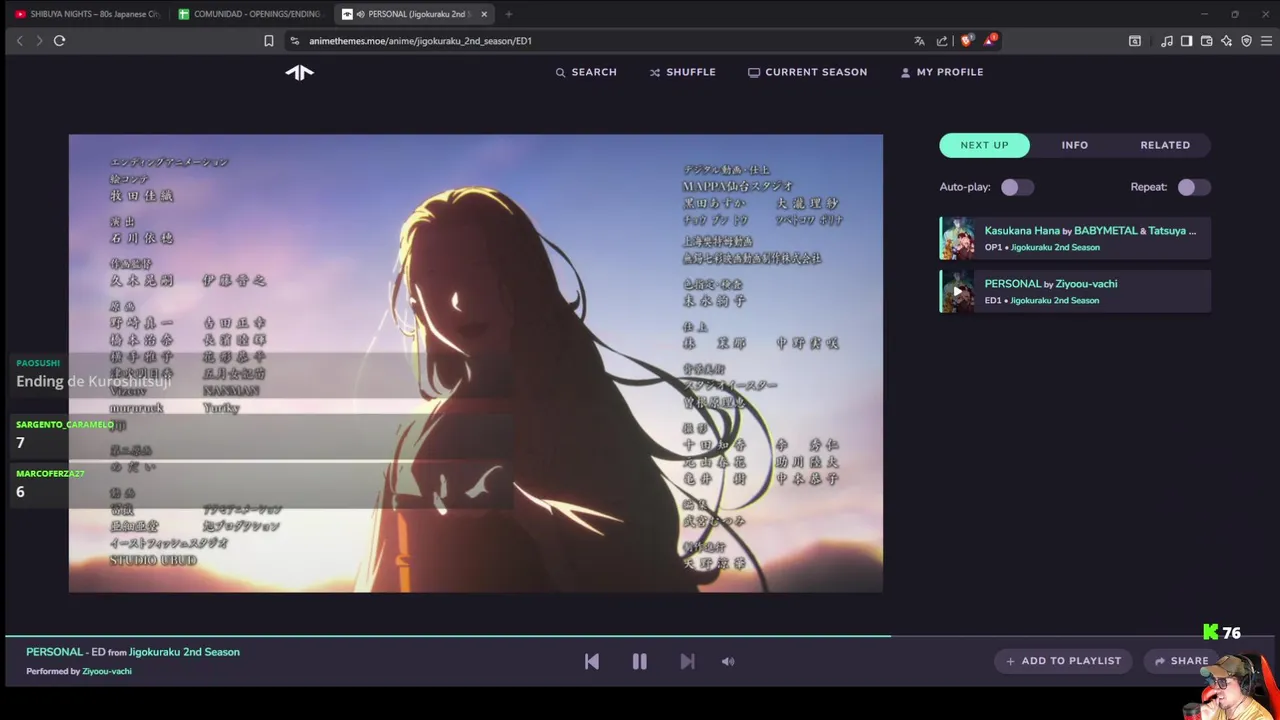Open the Leo AI sparkle icon

[x=1227, y=41]
